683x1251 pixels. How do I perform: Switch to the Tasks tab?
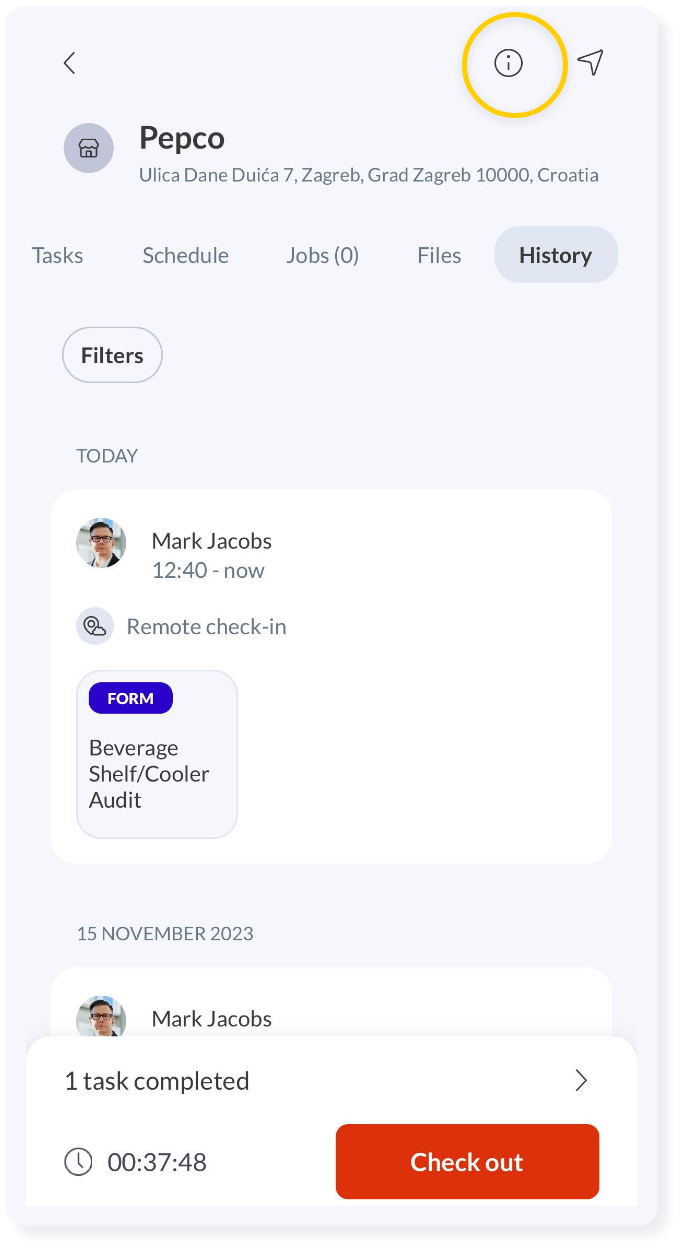(57, 255)
